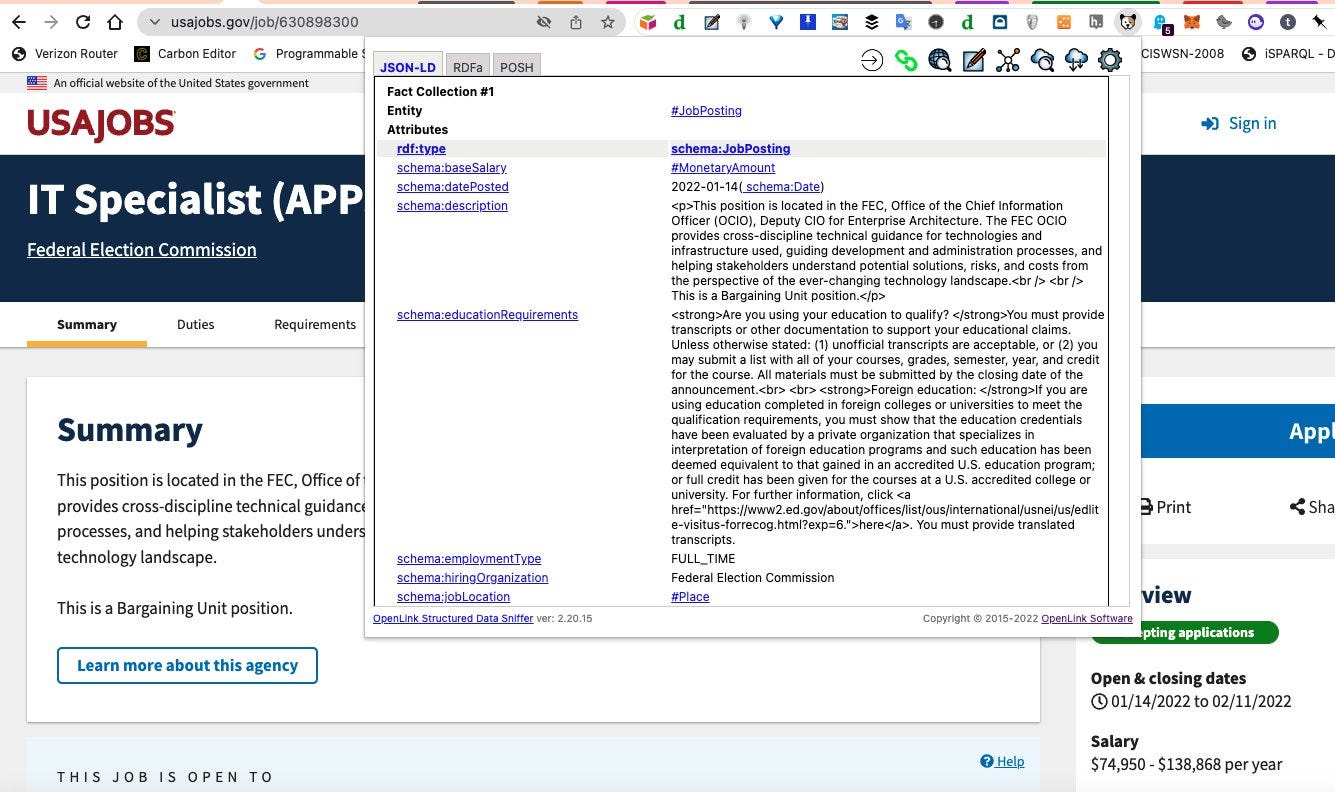Click the MetaMask fox extension icon
Image resolution: width=1335 pixels, height=792 pixels.
point(1191,22)
